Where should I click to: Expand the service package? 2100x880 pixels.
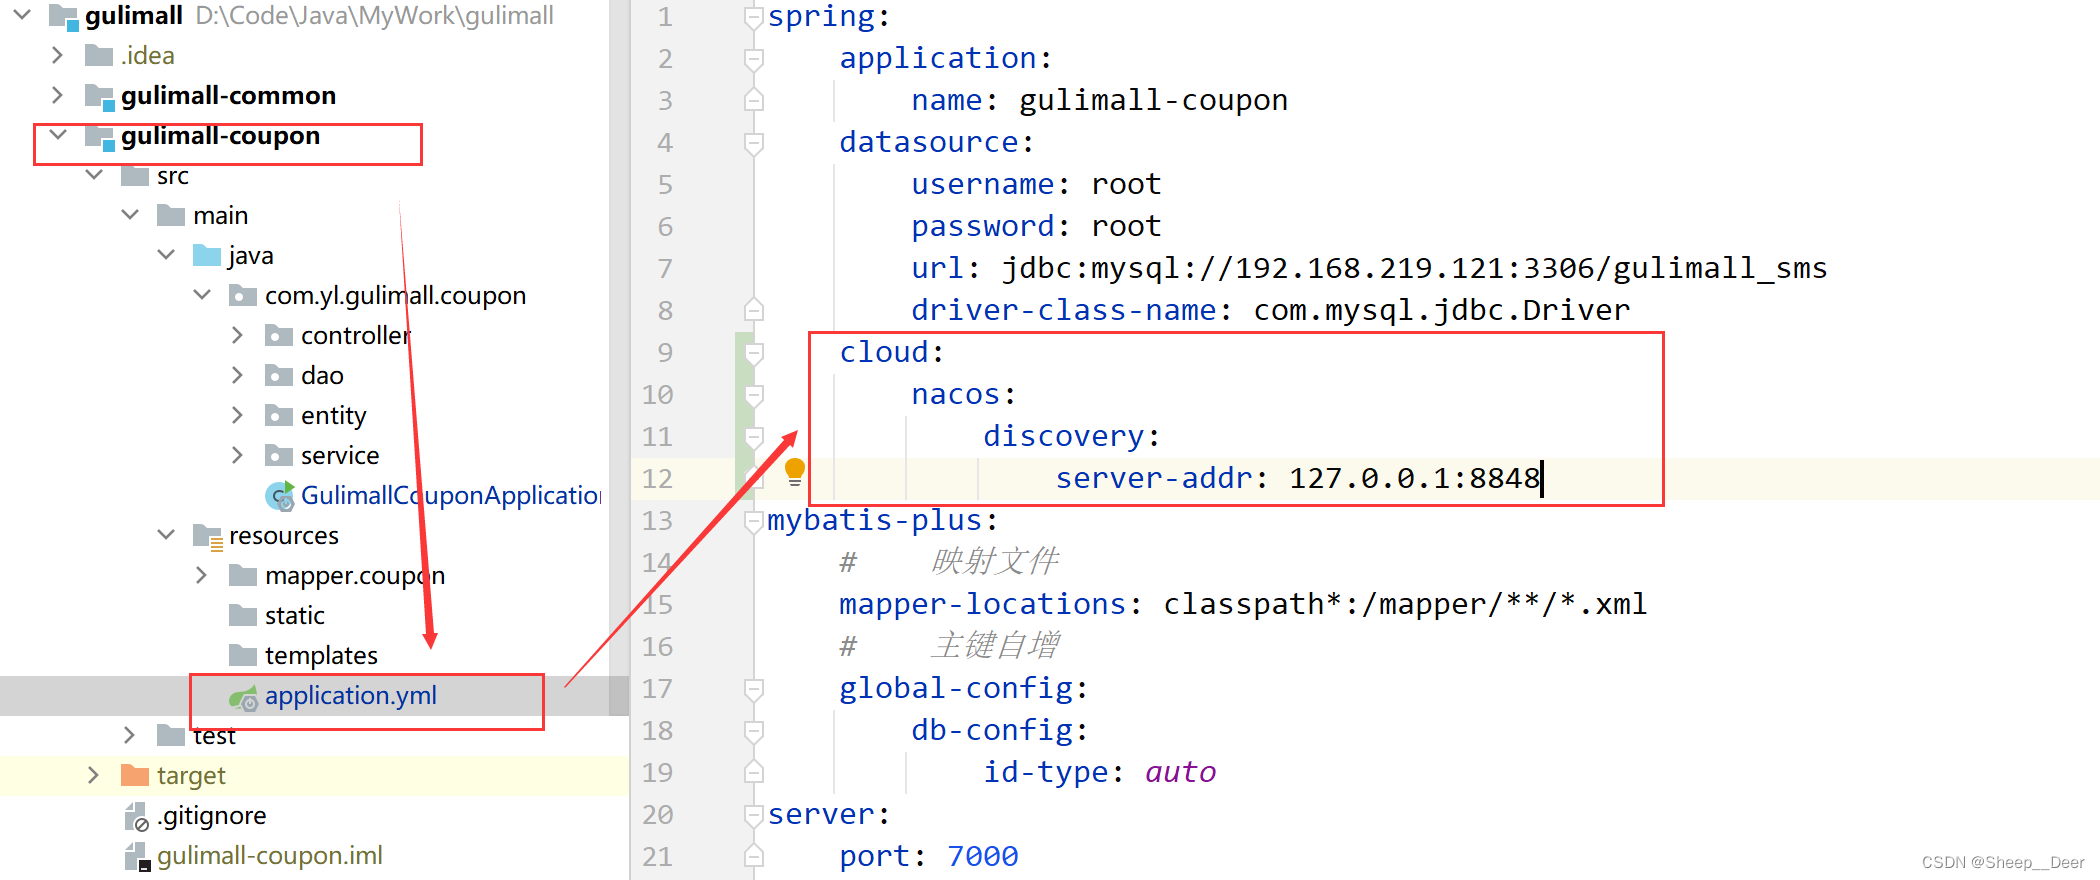[238, 455]
